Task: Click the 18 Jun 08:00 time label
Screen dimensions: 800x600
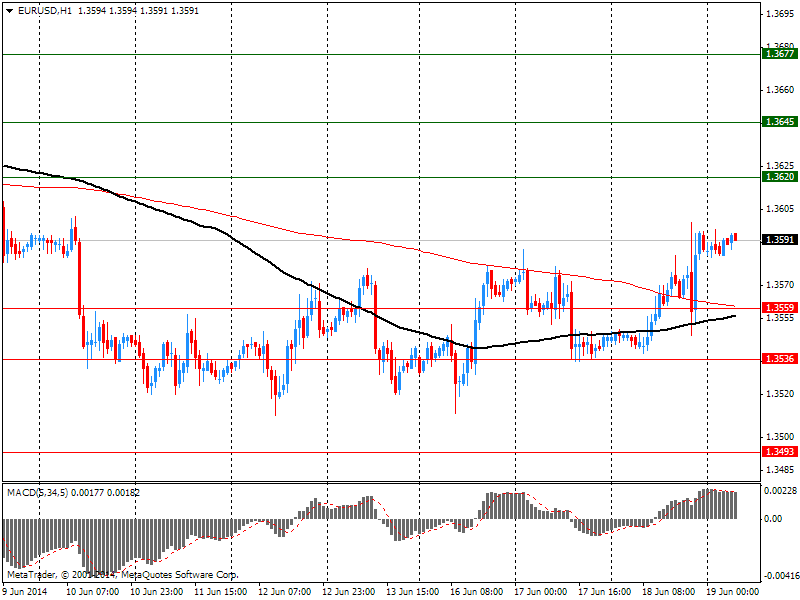Action: pos(668,592)
